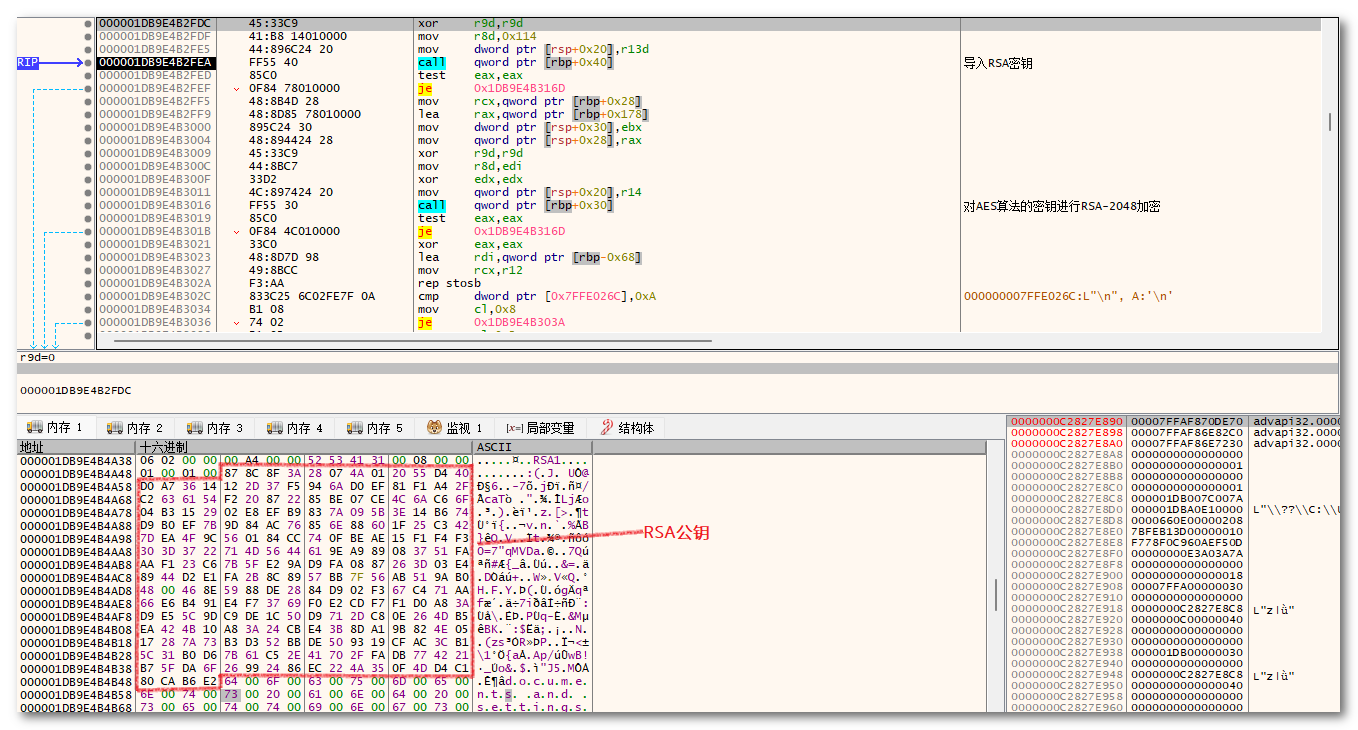Click the red jump arrow at 000001DB9E4B301B

pos(236,232)
